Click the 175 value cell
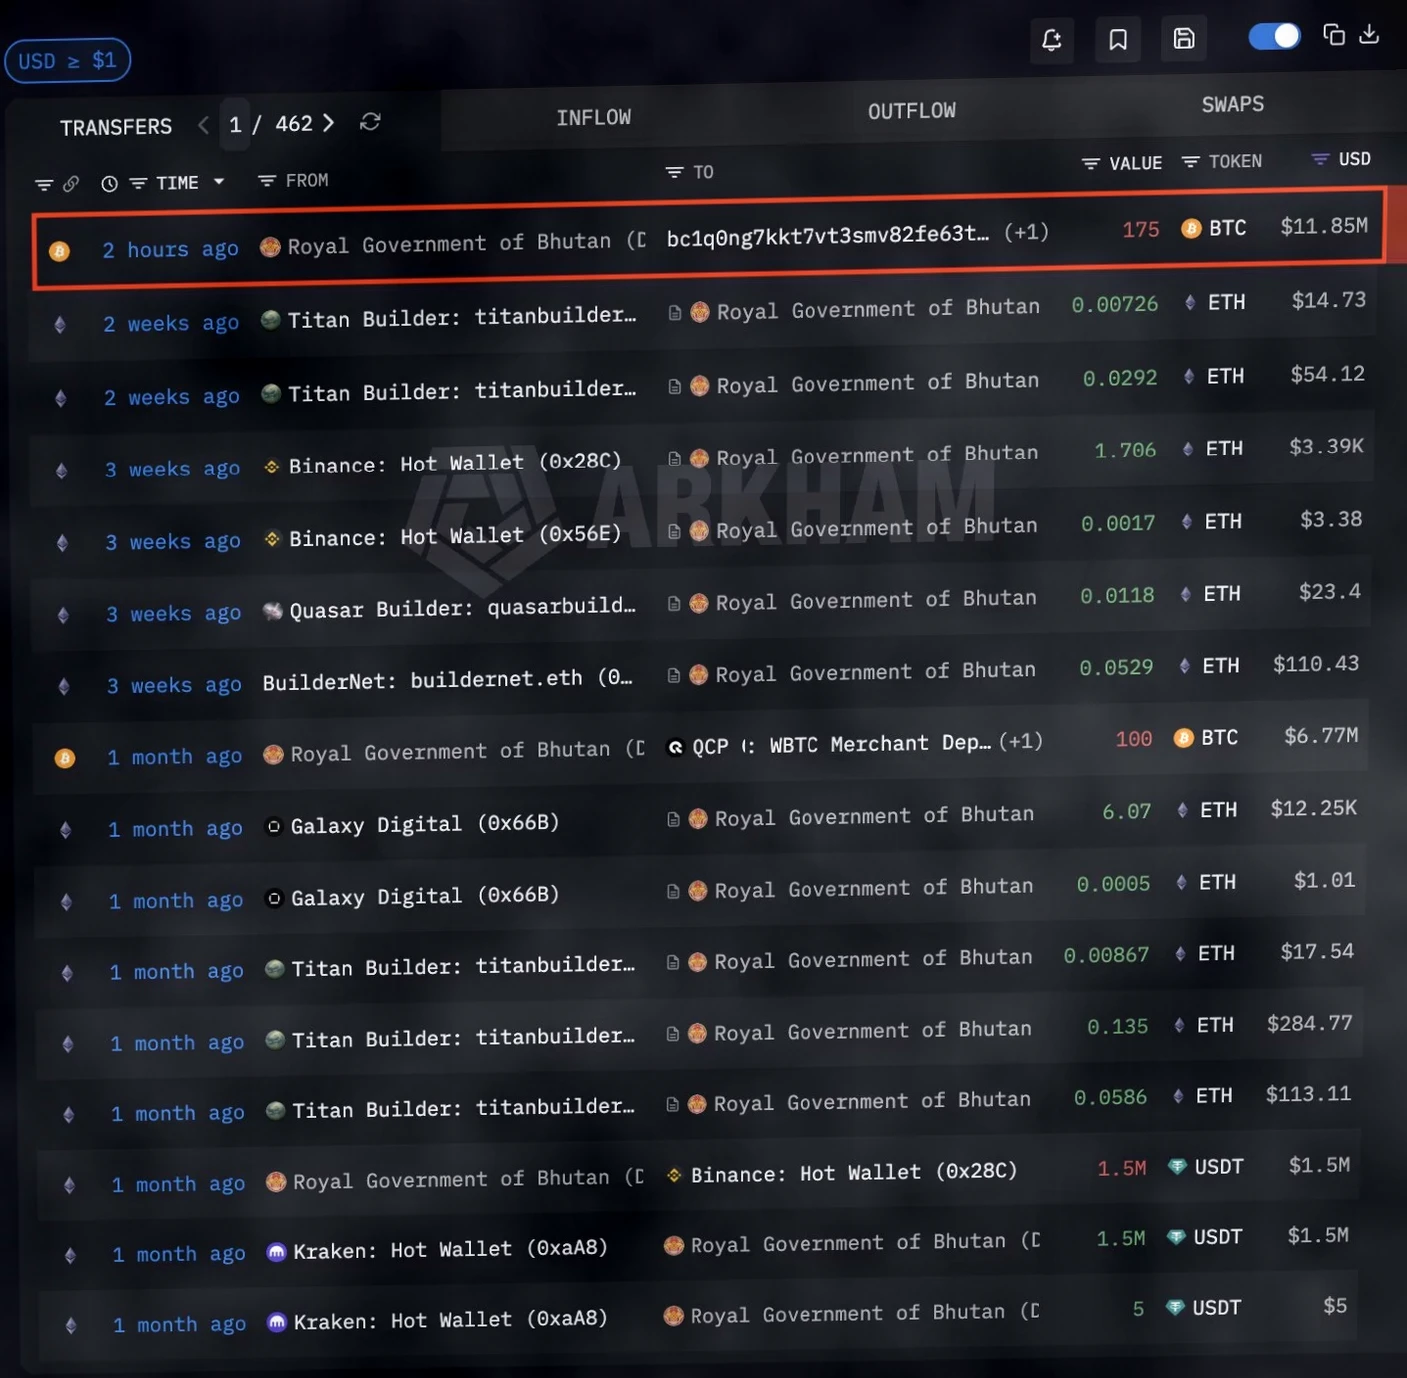Screen dimensions: 1407x1378 coord(1140,229)
